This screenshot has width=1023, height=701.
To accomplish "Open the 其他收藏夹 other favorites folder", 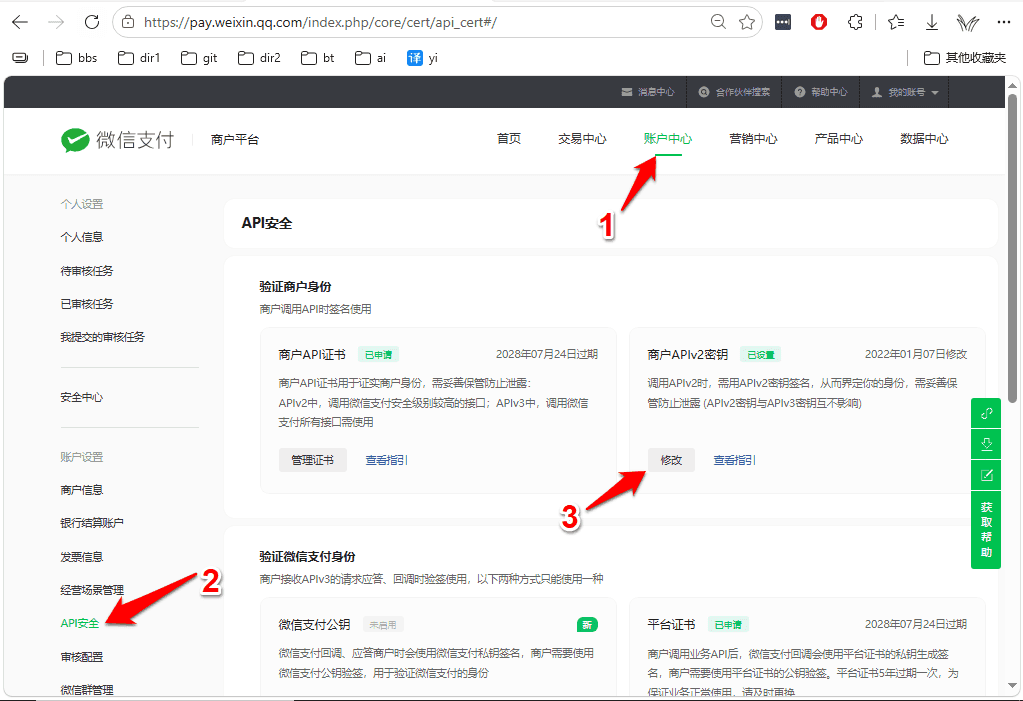I will 965,58.
